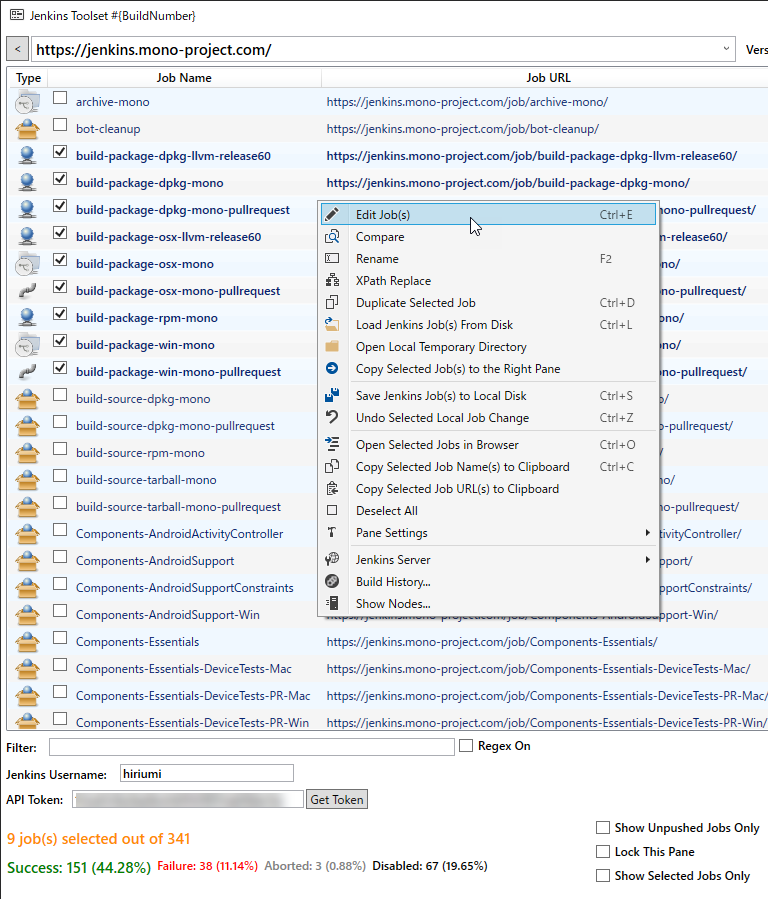Click the collapse pane arrow button
Viewport: 768px width, 899px height.
pos(18,49)
